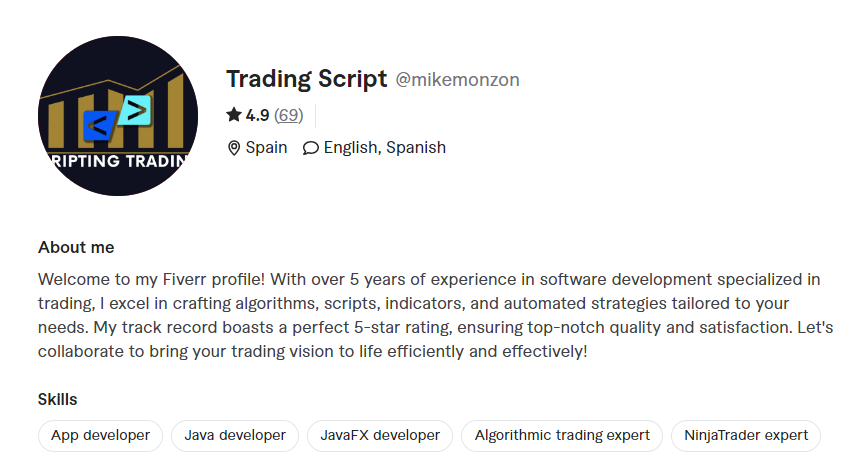Click the Trading Script seller name
Image resolution: width=857 pixels, height=460 pixels.
click(x=307, y=79)
